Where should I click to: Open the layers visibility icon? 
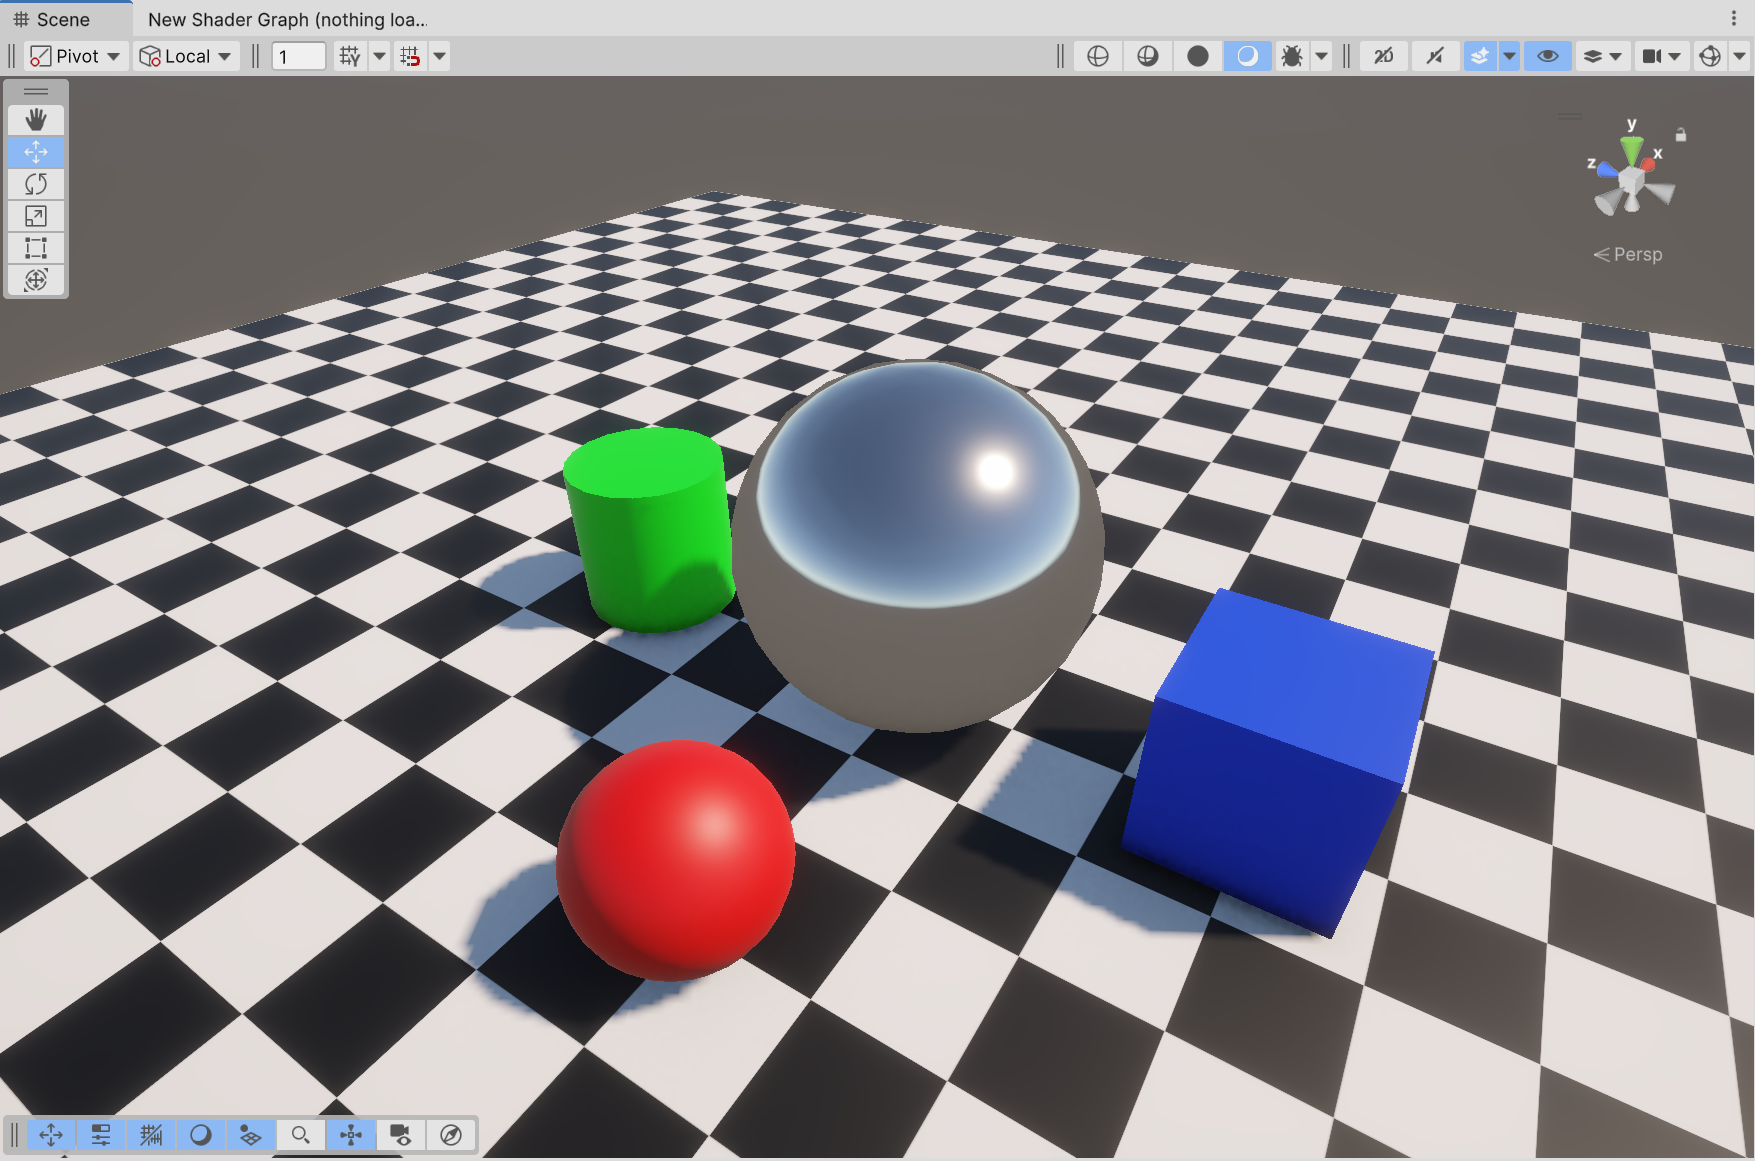coord(1592,56)
